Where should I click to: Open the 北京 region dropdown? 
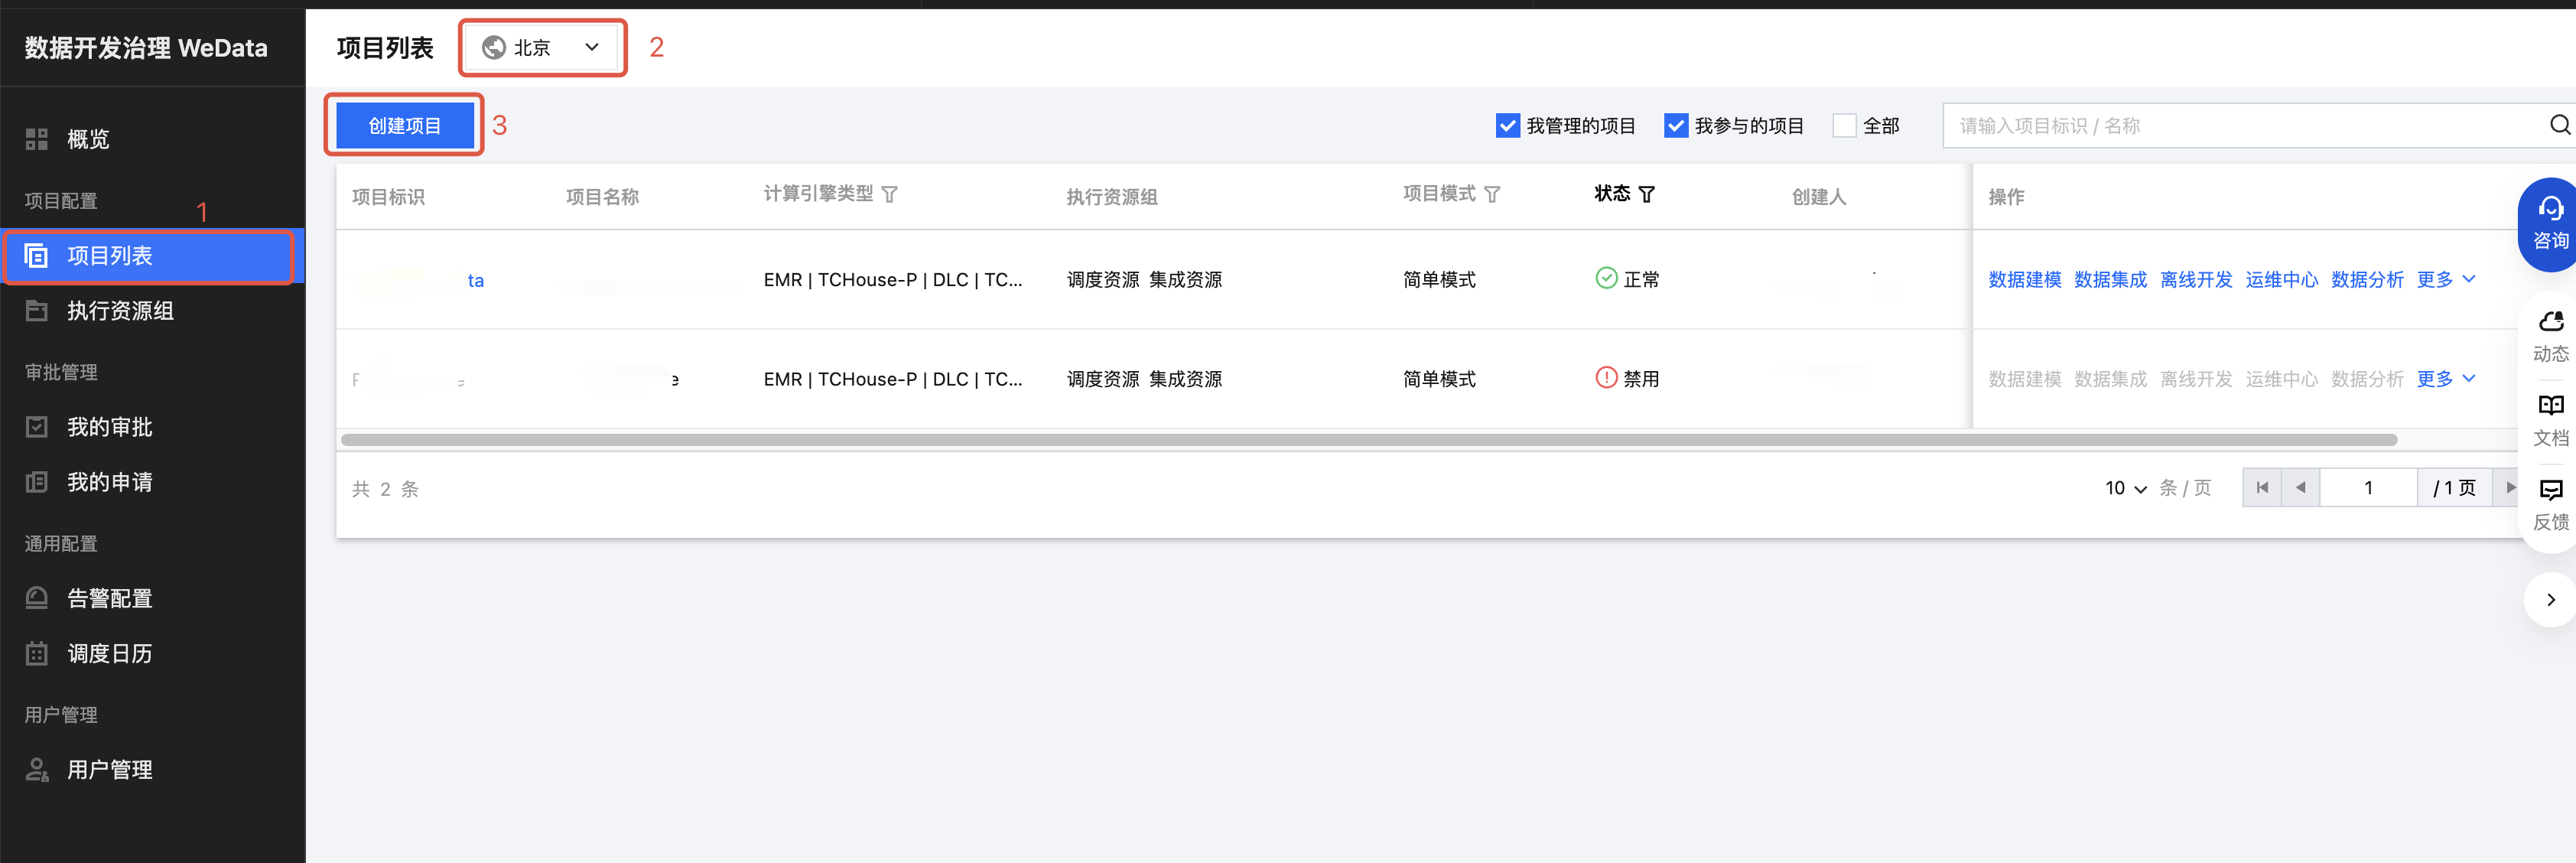pyautogui.click(x=542, y=47)
